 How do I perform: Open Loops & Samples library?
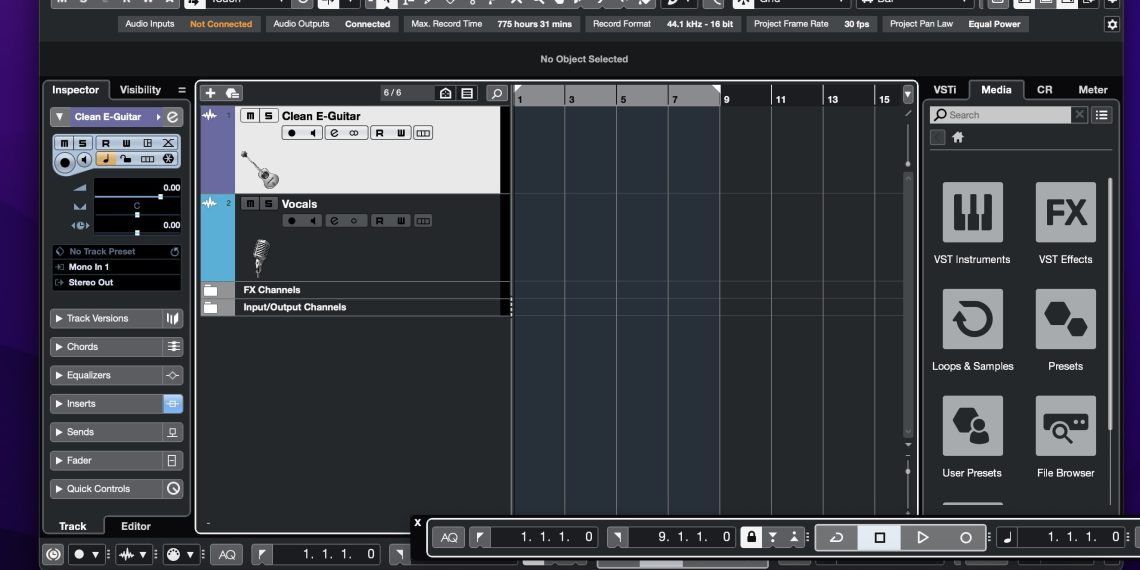tap(972, 319)
